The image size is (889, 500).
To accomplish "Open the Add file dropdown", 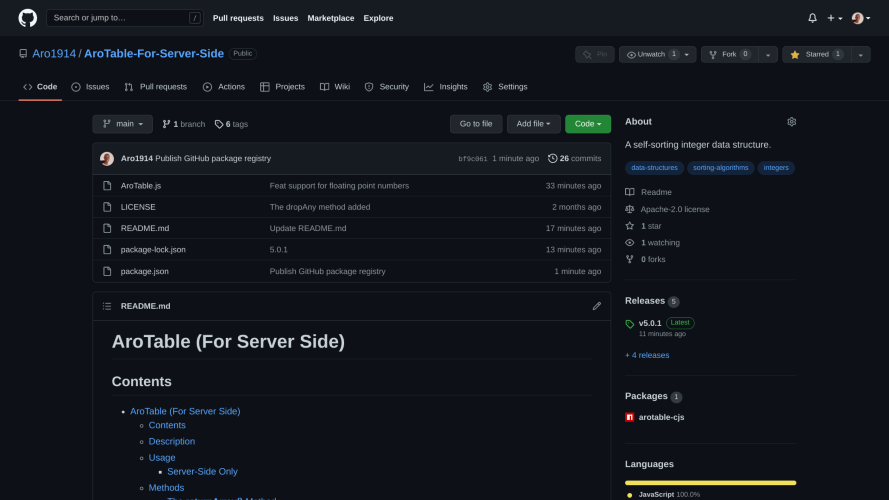I will 534,124.
